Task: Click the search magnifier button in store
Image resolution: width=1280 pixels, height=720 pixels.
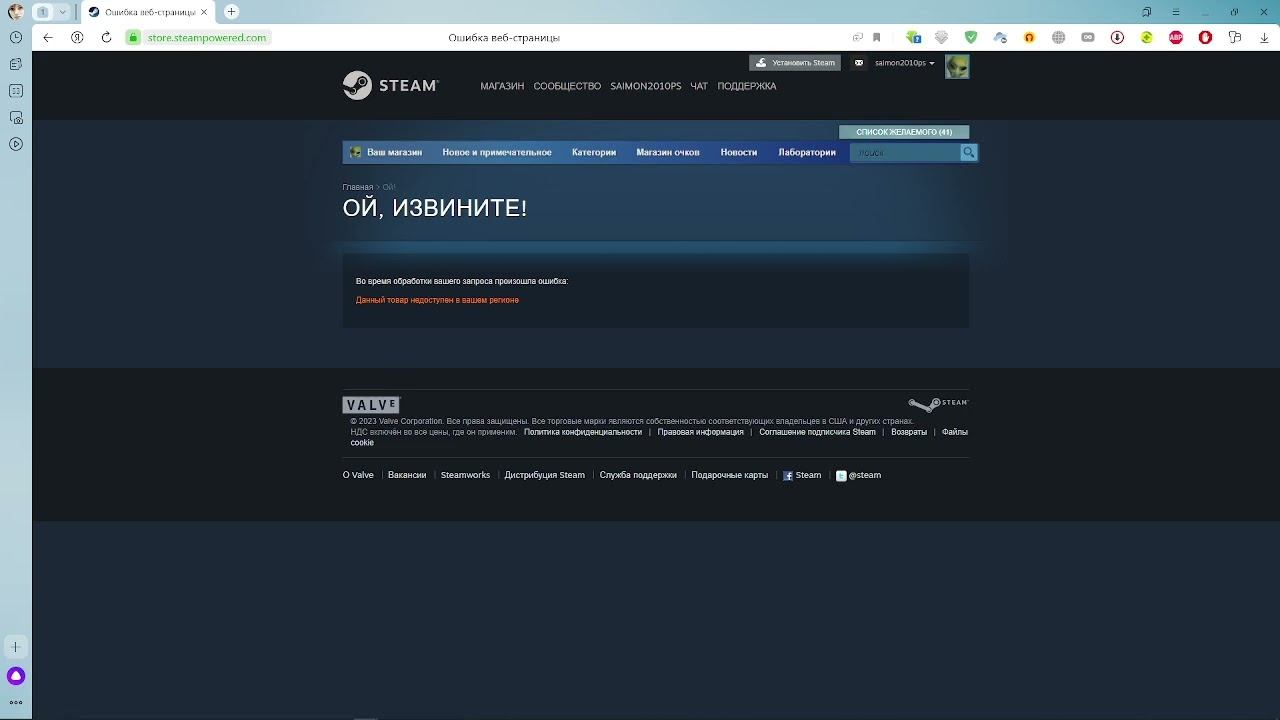Action: click(x=968, y=152)
